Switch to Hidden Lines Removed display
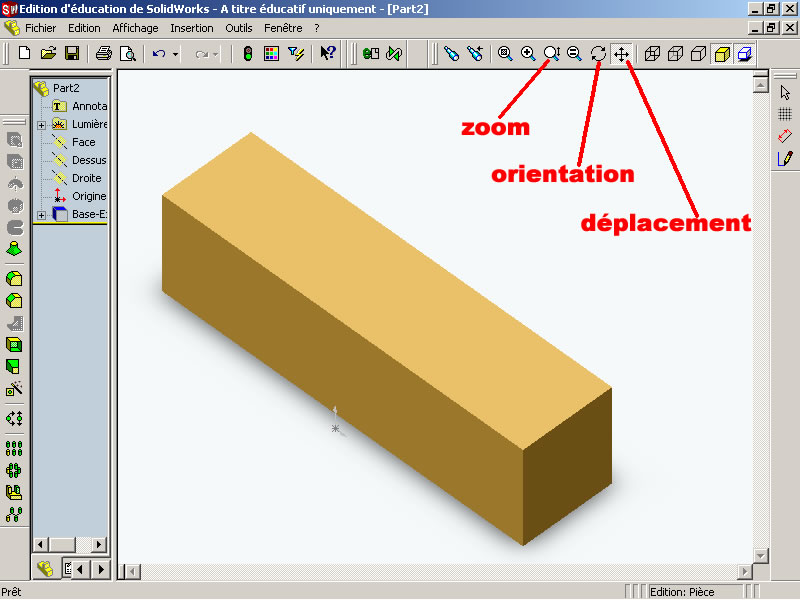The image size is (800, 600). pos(698,54)
